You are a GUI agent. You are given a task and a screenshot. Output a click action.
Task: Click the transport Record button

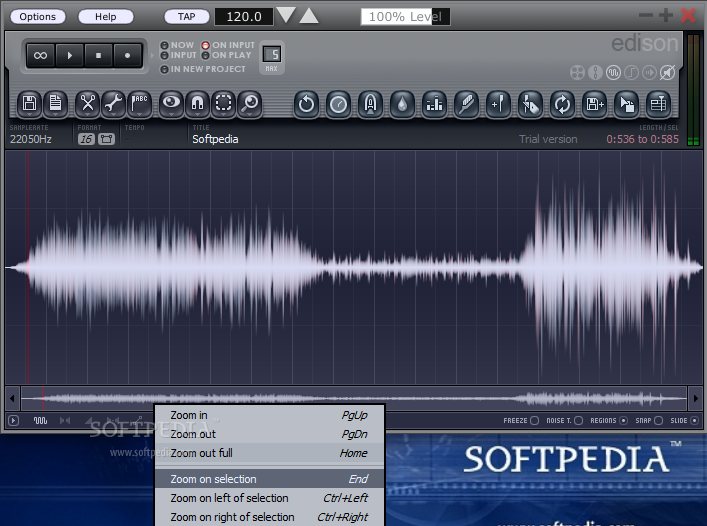point(128,55)
